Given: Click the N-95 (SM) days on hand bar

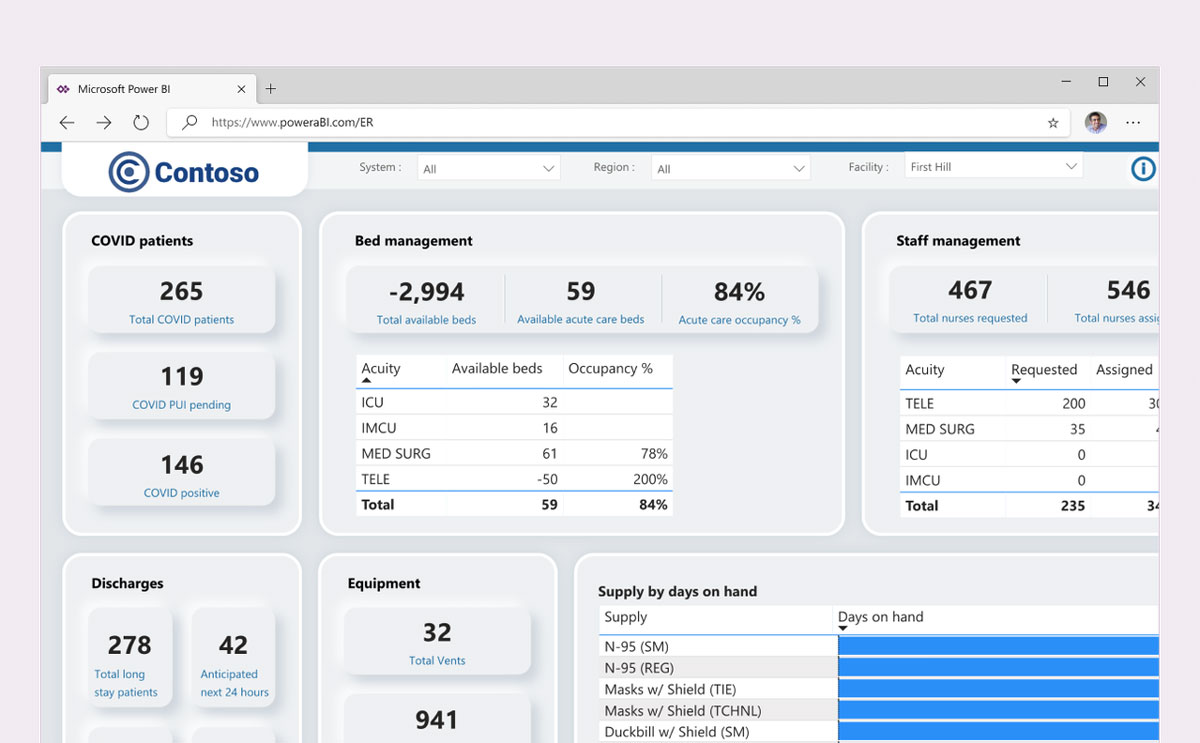Looking at the screenshot, I should coord(998,646).
